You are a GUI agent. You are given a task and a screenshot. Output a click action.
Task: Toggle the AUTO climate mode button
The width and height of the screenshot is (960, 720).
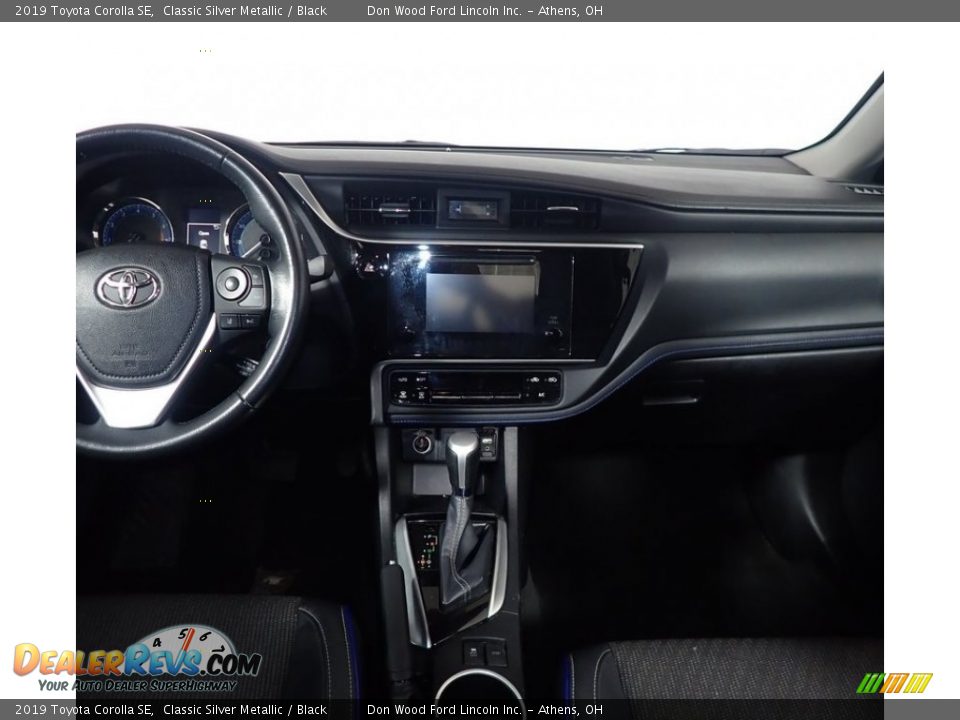click(x=402, y=379)
